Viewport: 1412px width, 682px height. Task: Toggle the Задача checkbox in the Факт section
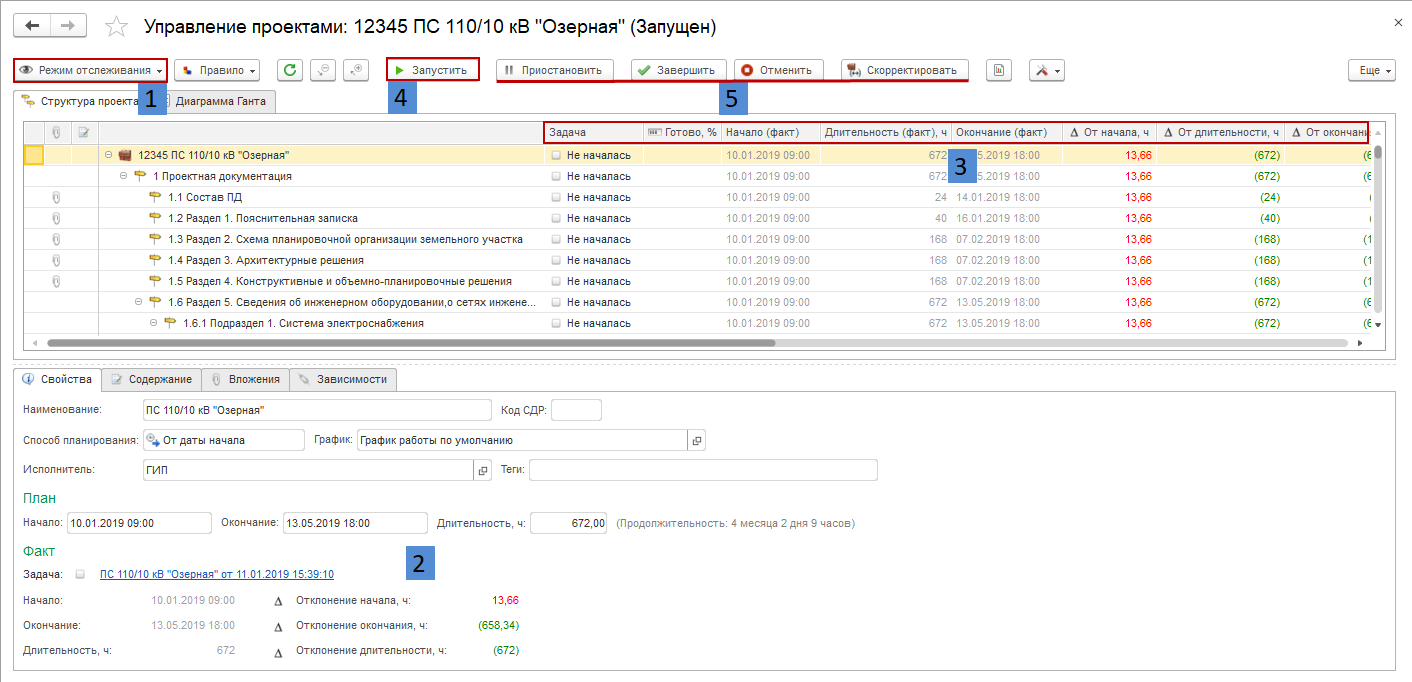click(80, 574)
